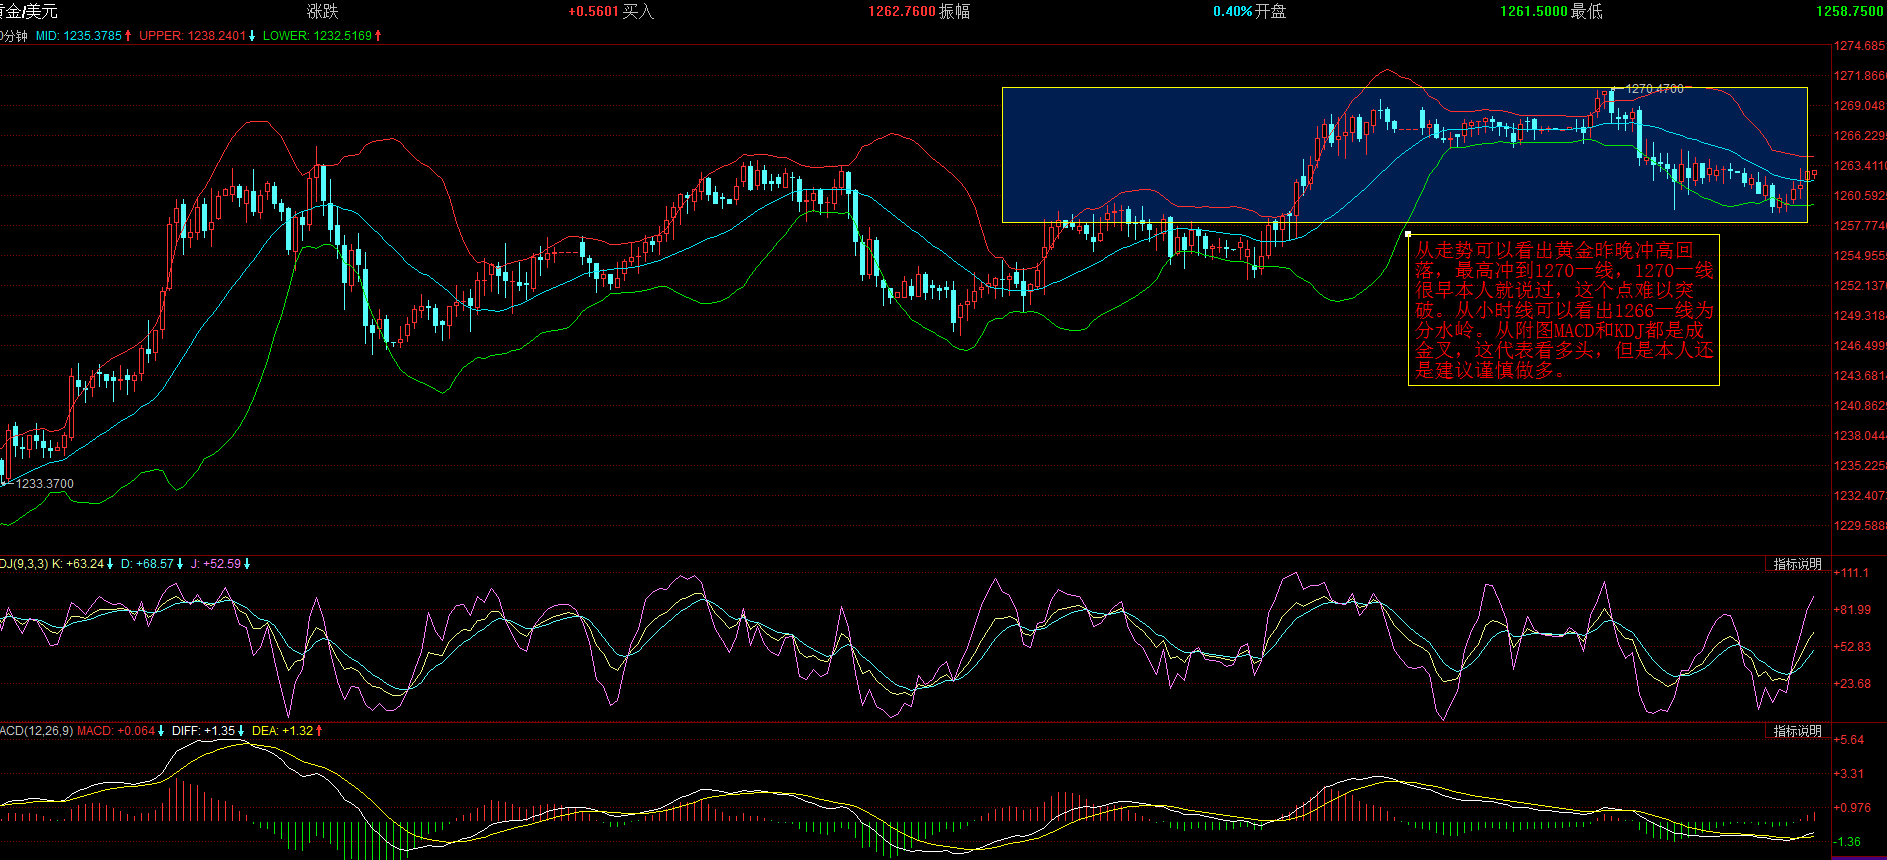Click the down arrow after KDJ D value
Screen dimensions: 1887x860
(x=180, y=564)
